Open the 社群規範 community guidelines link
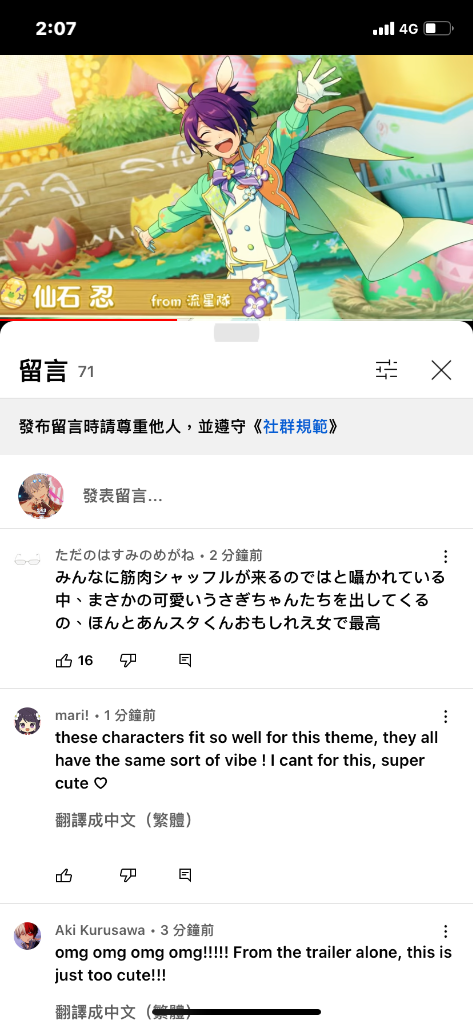This screenshot has width=474, height=1024. coord(296,427)
